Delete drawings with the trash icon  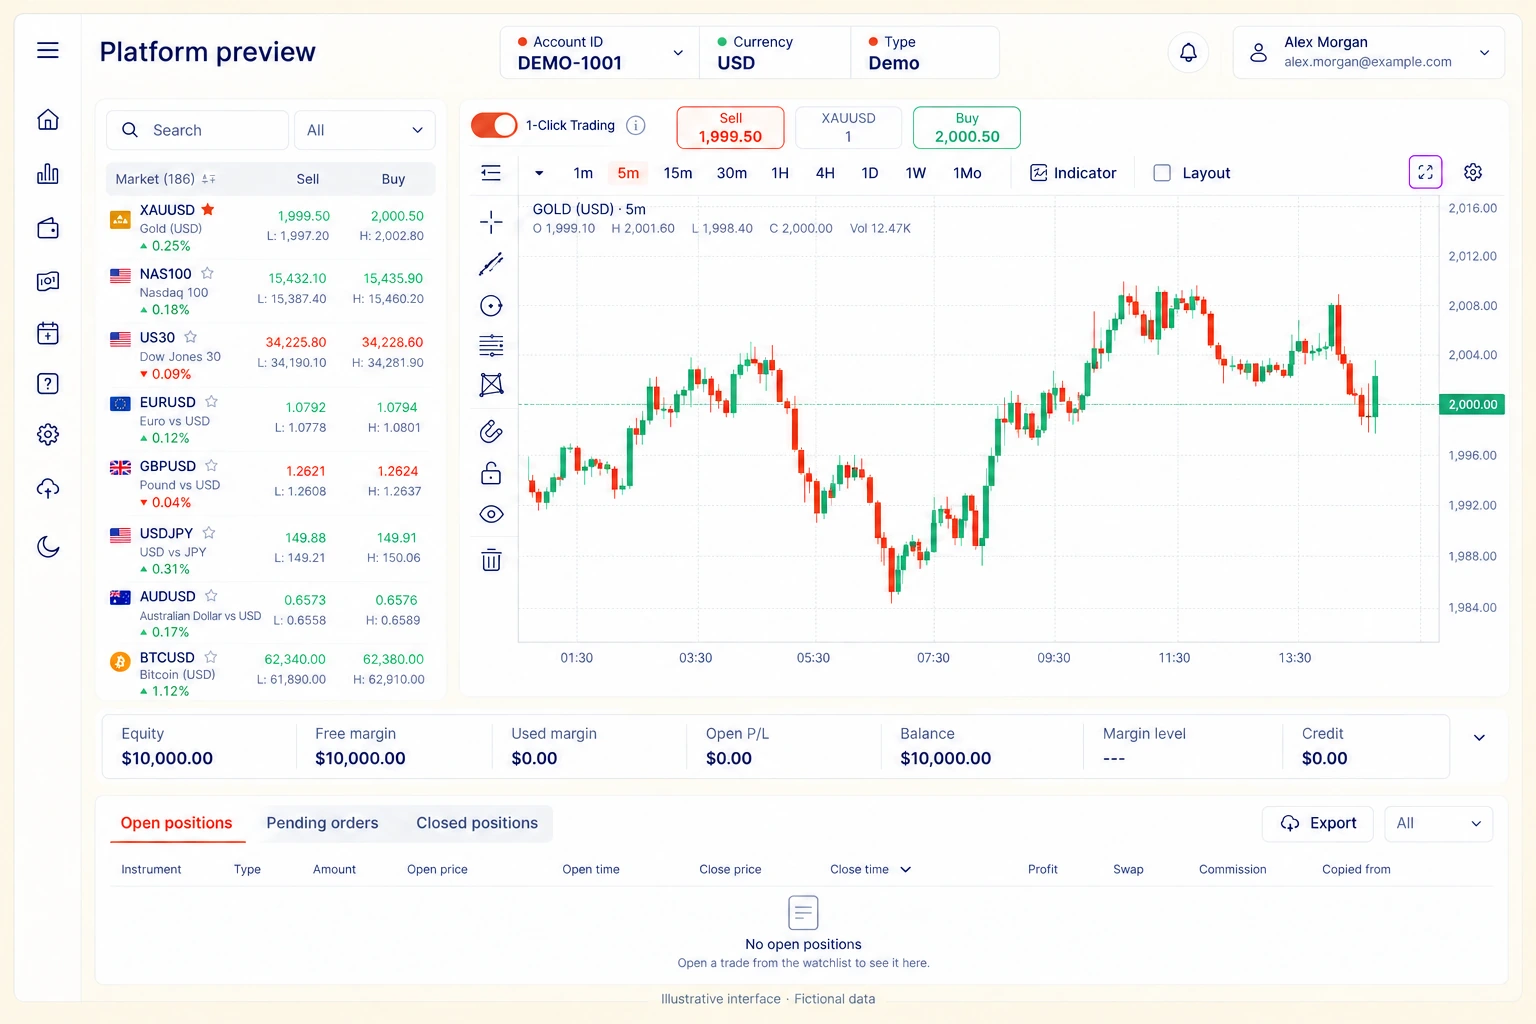coord(491,559)
